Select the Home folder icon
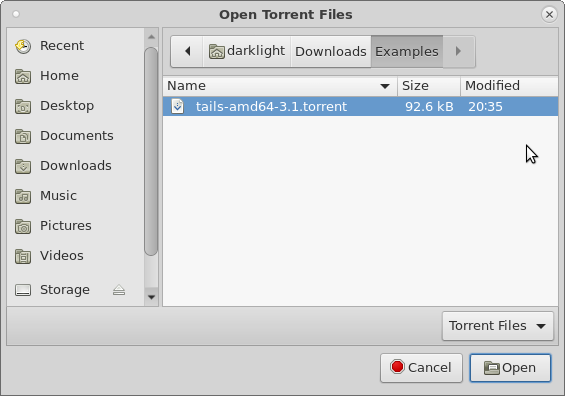Screen dimensions: 565x396 coord(23,76)
